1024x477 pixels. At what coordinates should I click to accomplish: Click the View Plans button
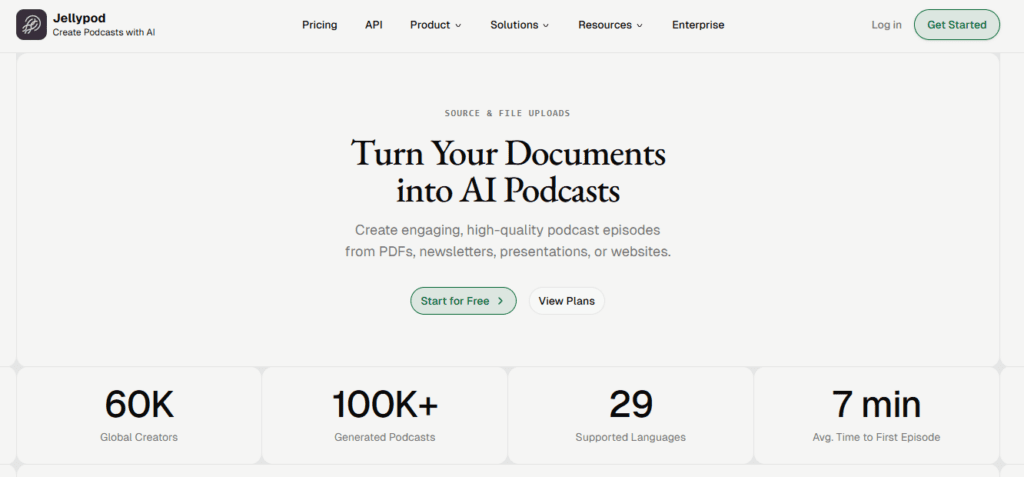566,301
